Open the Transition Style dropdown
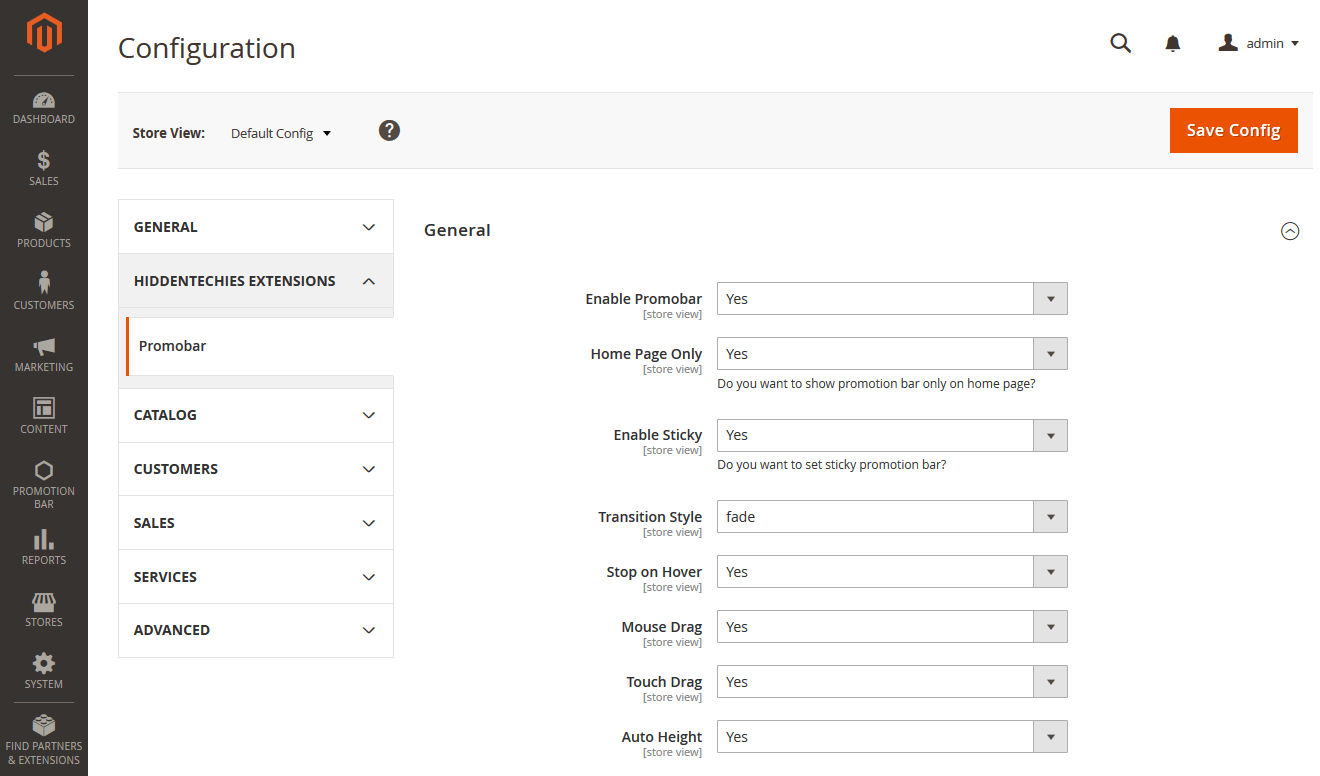 click(x=891, y=517)
